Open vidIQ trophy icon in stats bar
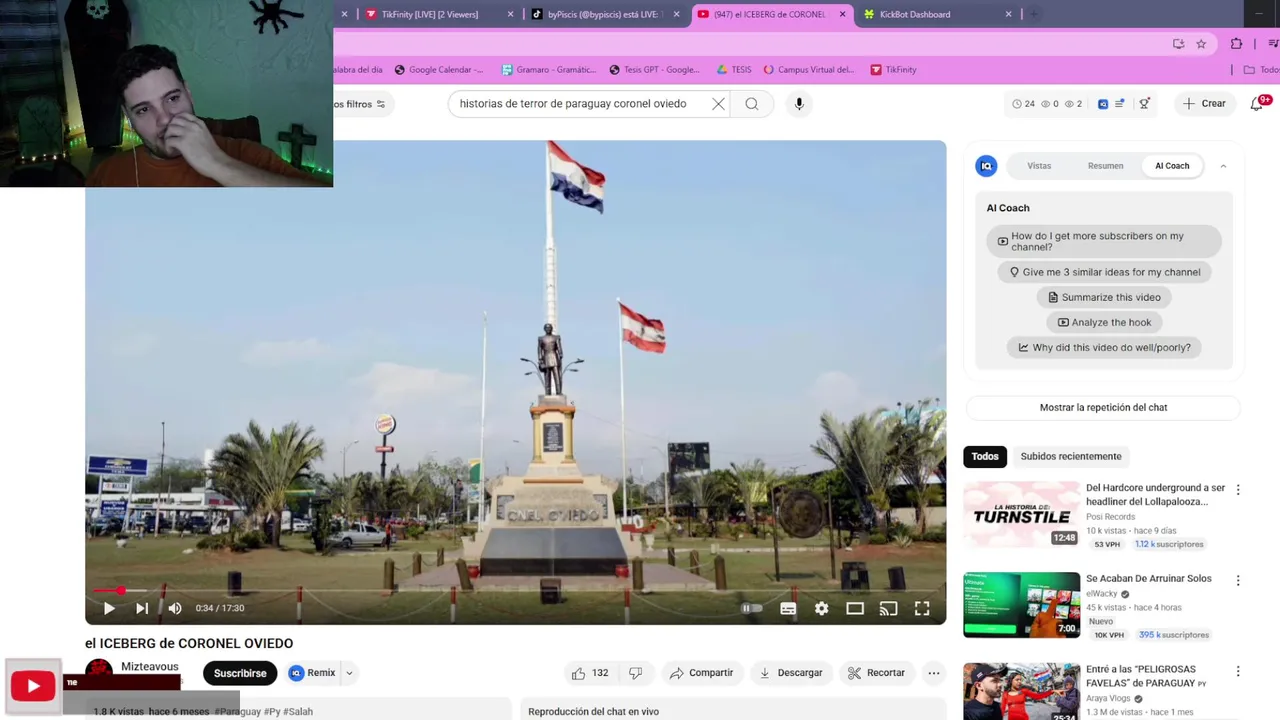Viewport: 1280px width, 720px height. coord(1144,104)
